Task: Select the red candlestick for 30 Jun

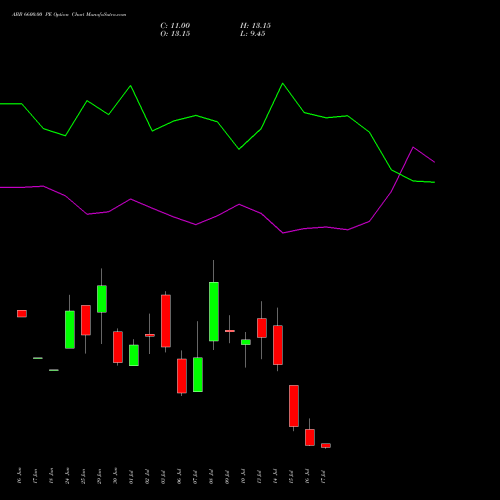Action: coord(118,347)
